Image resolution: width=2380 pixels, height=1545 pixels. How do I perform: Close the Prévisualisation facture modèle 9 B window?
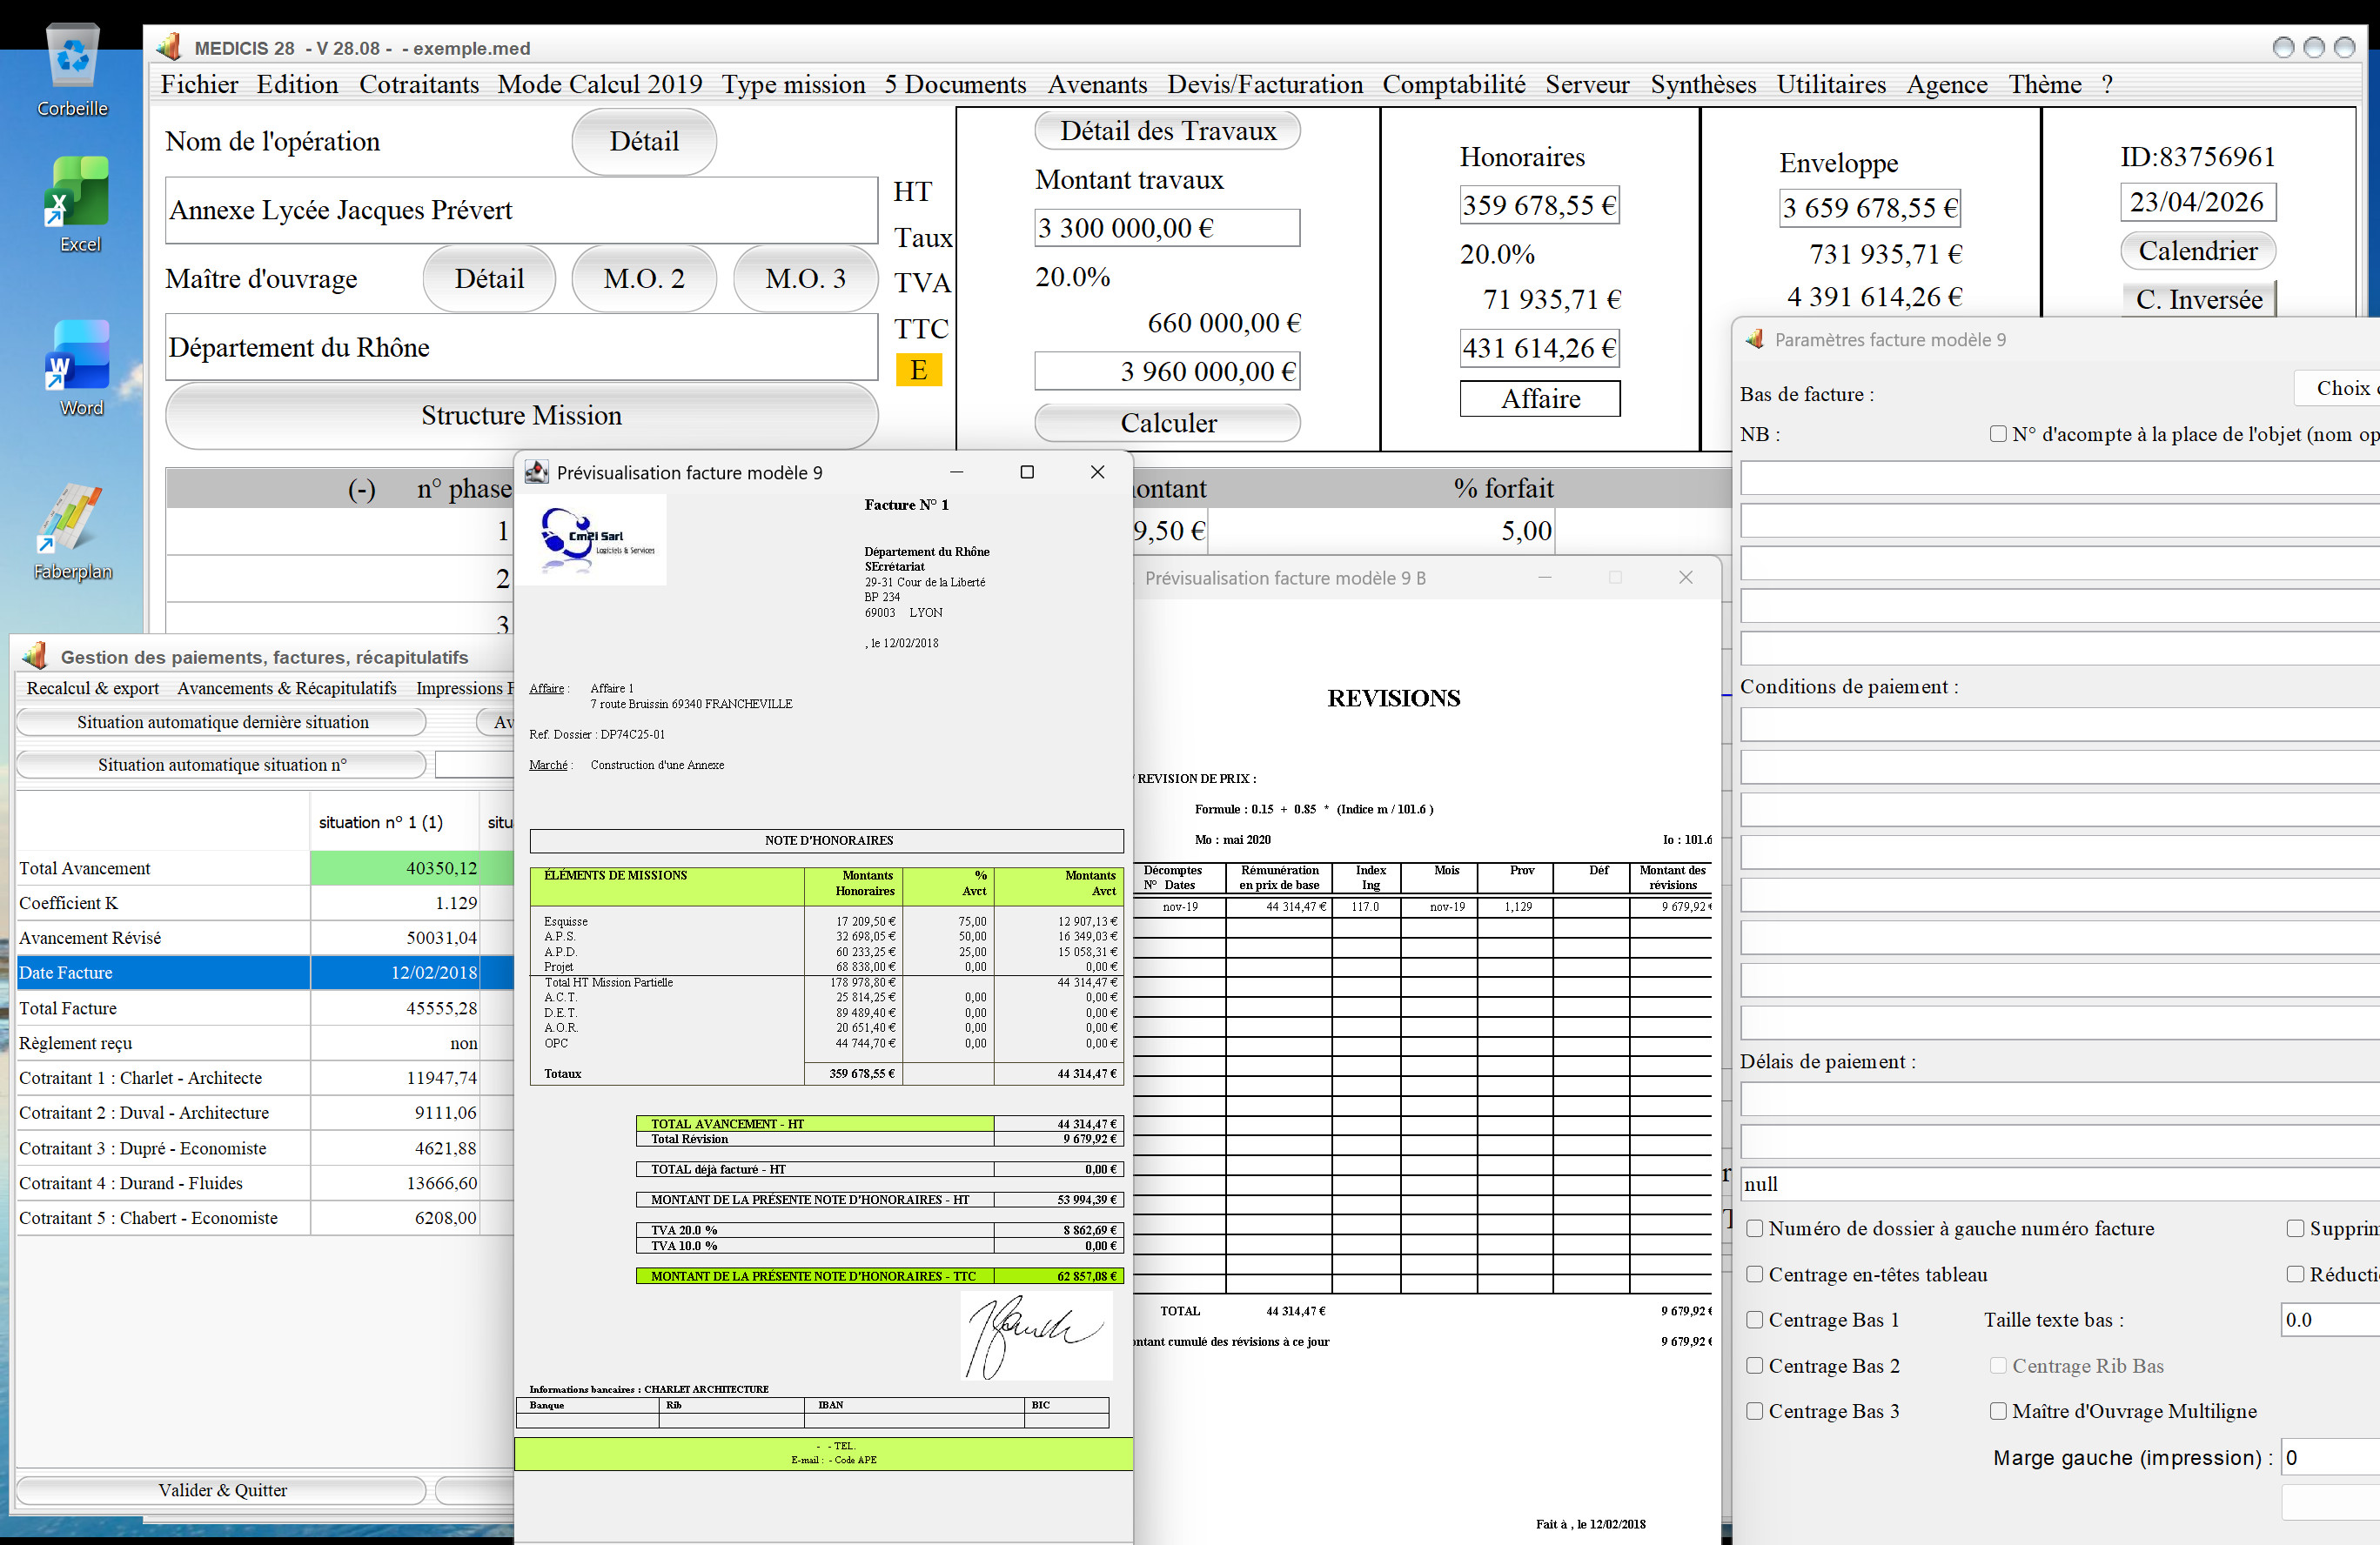coord(1685,578)
